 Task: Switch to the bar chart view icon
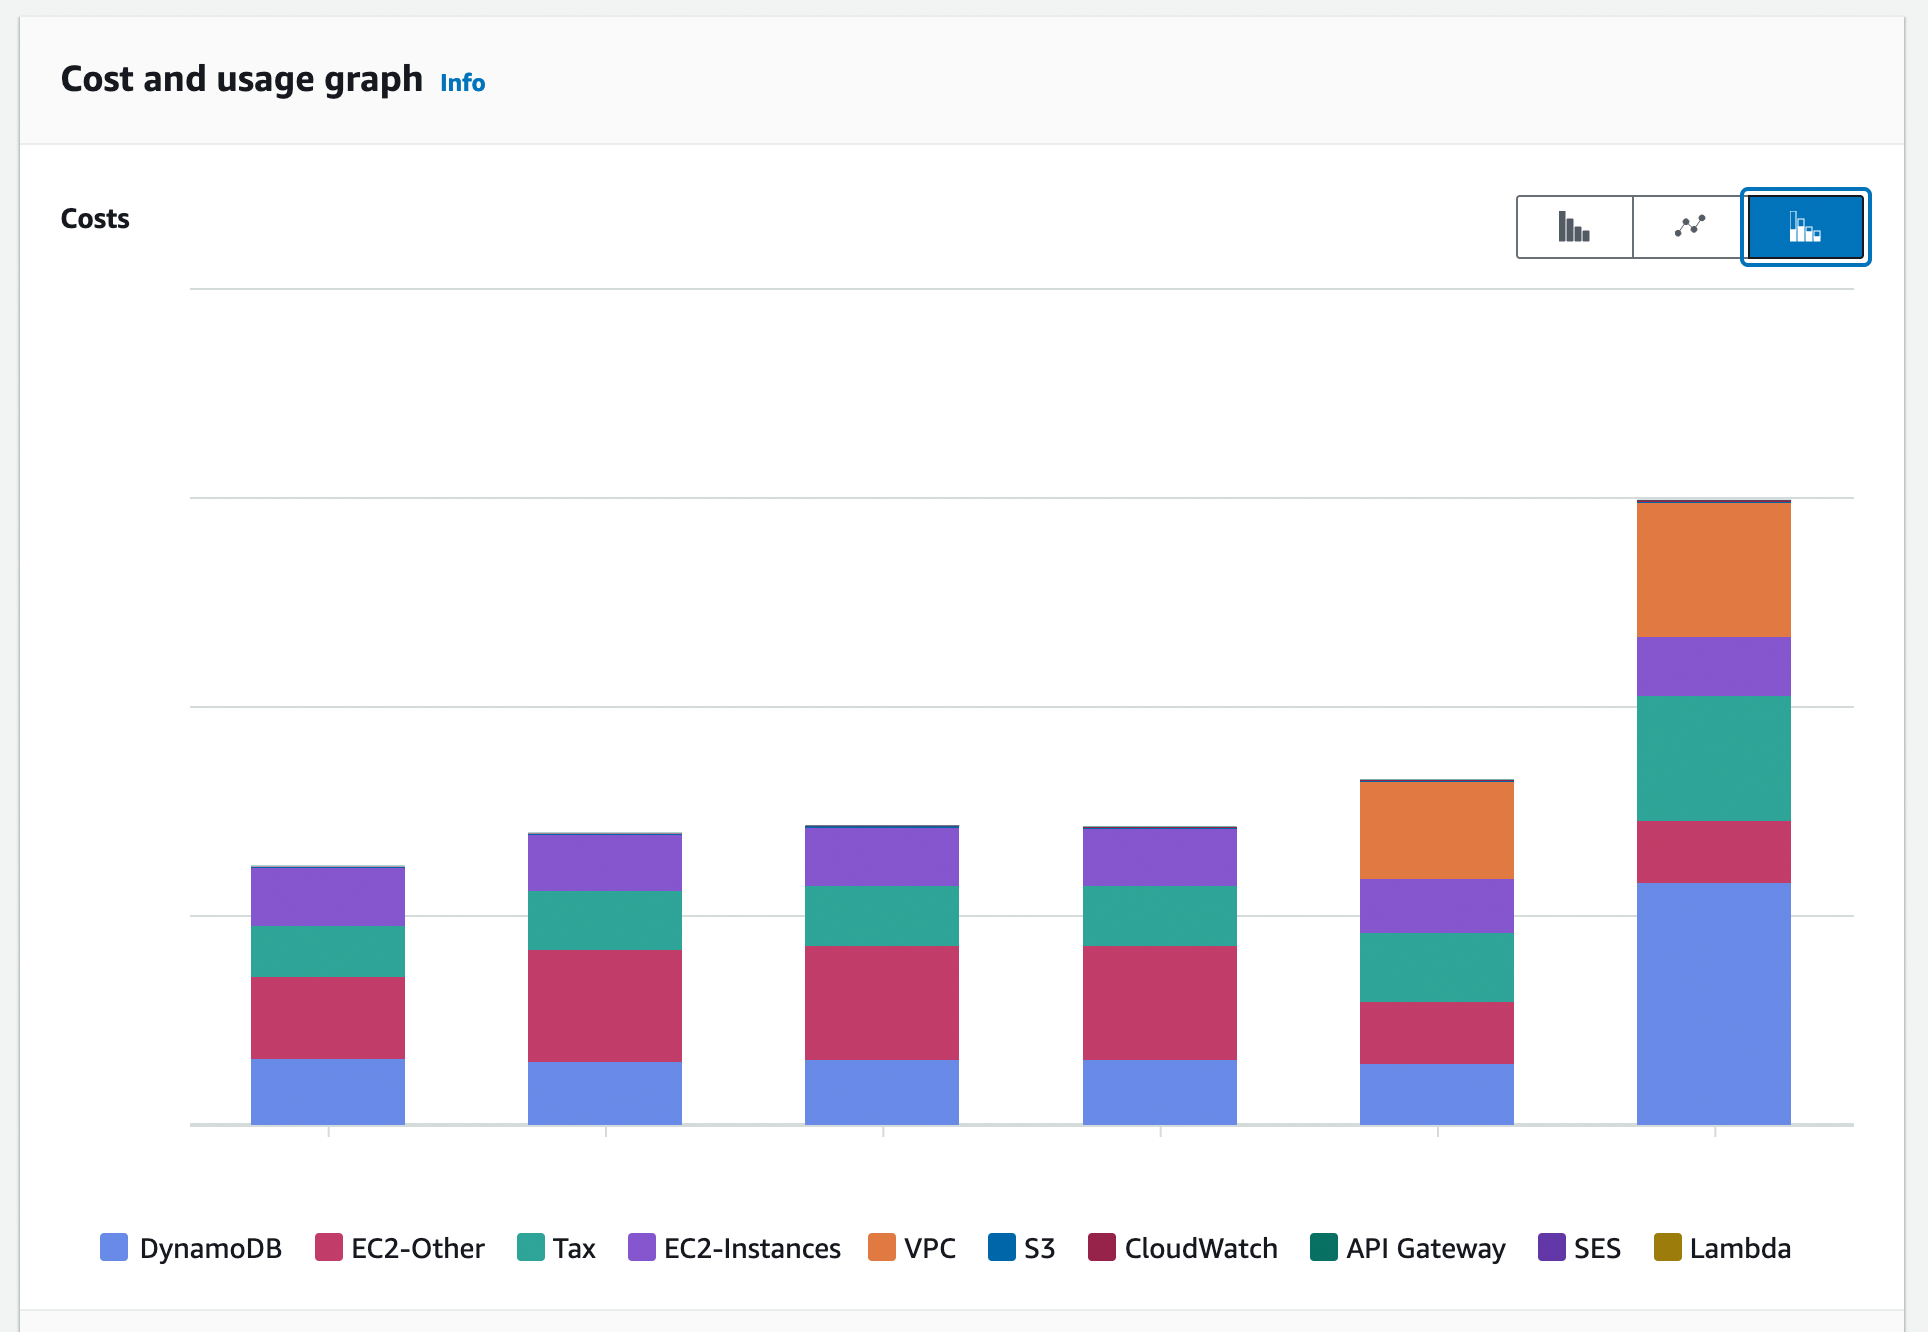(x=1574, y=227)
